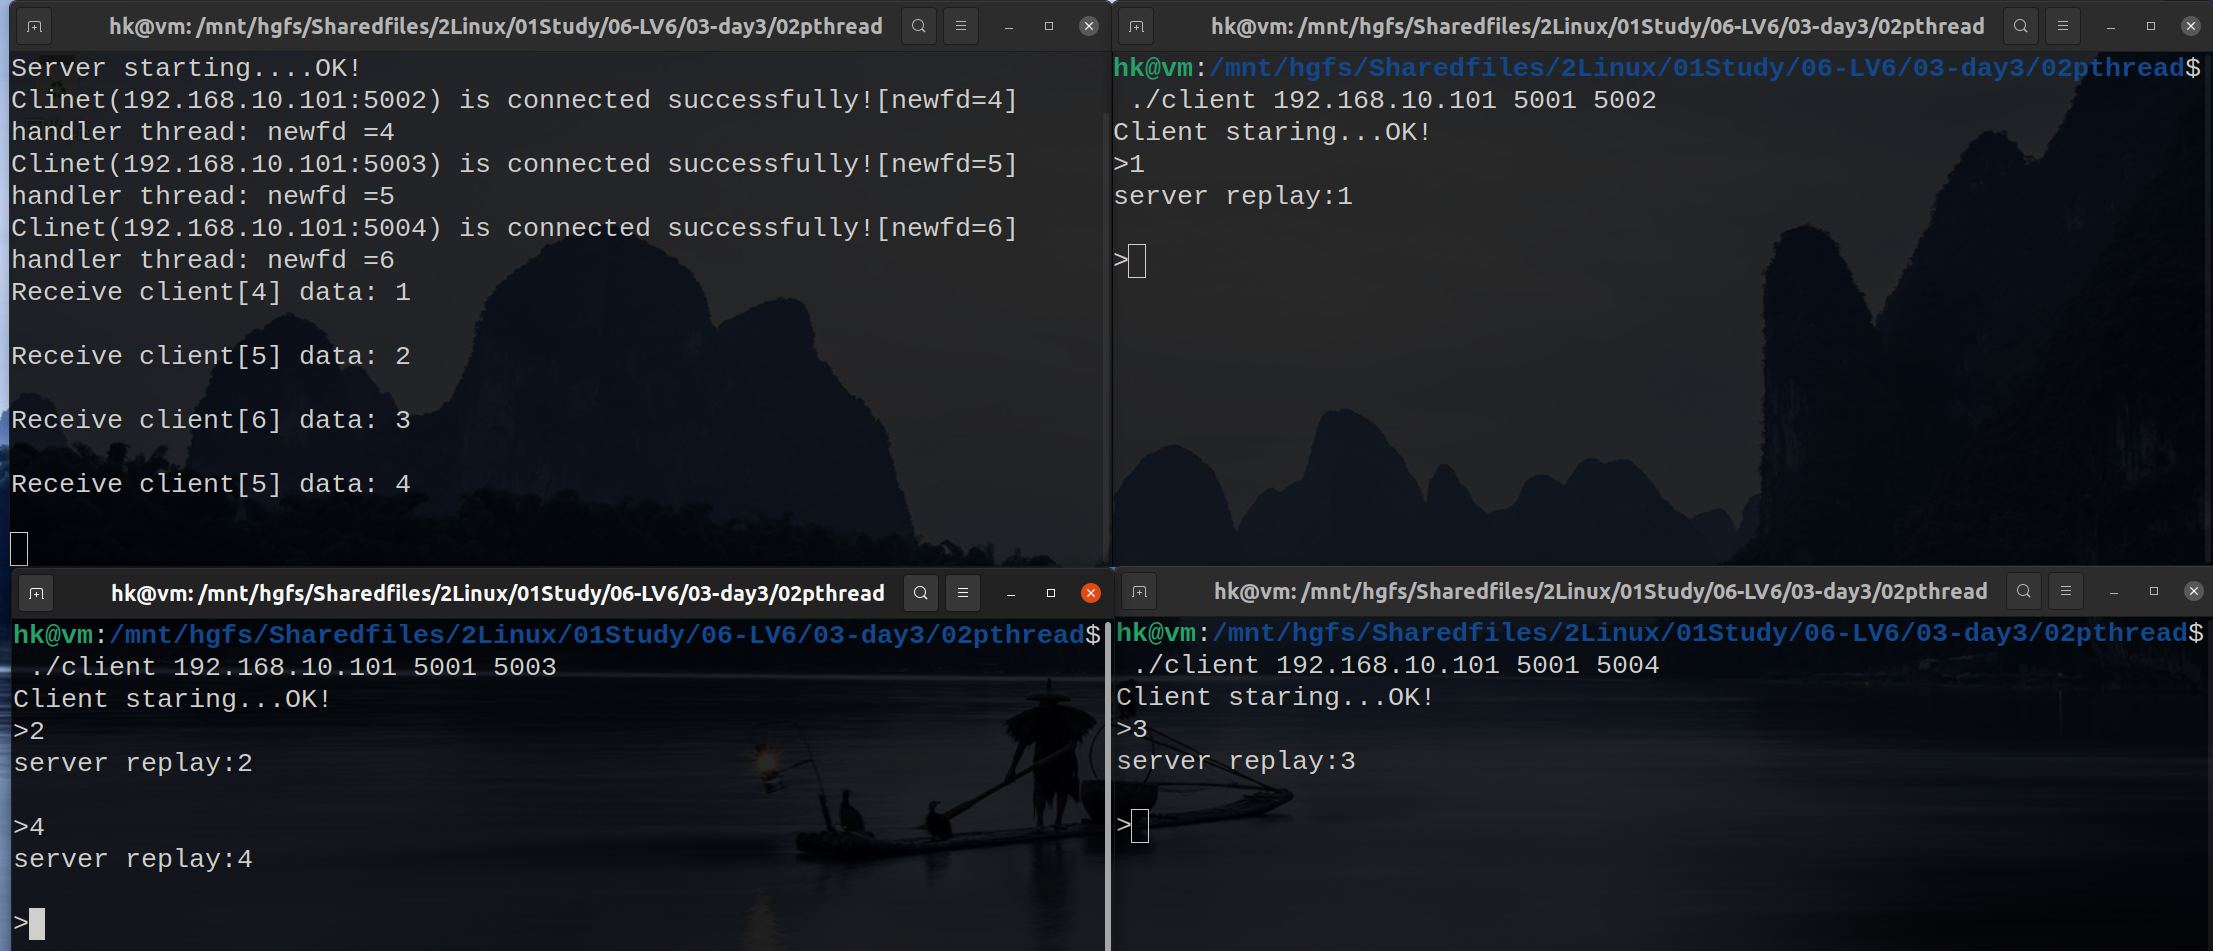The width and height of the screenshot is (2213, 951).
Task: Click the "Receive client[6] data: 3" server line
Action: [x=211, y=420]
